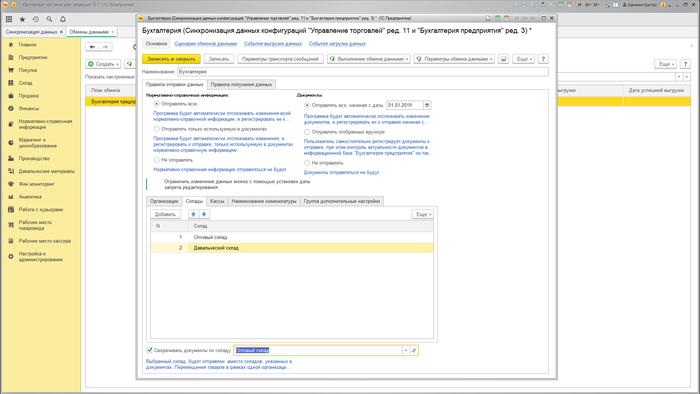Image resolution: width=700 pixels, height=394 pixels.
Task: Click back arrow in Обмены данными window
Action: click(x=92, y=47)
